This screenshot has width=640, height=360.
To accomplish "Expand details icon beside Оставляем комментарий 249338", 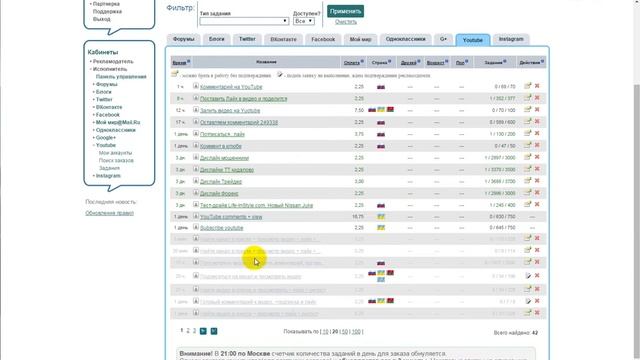I will click(196, 122).
